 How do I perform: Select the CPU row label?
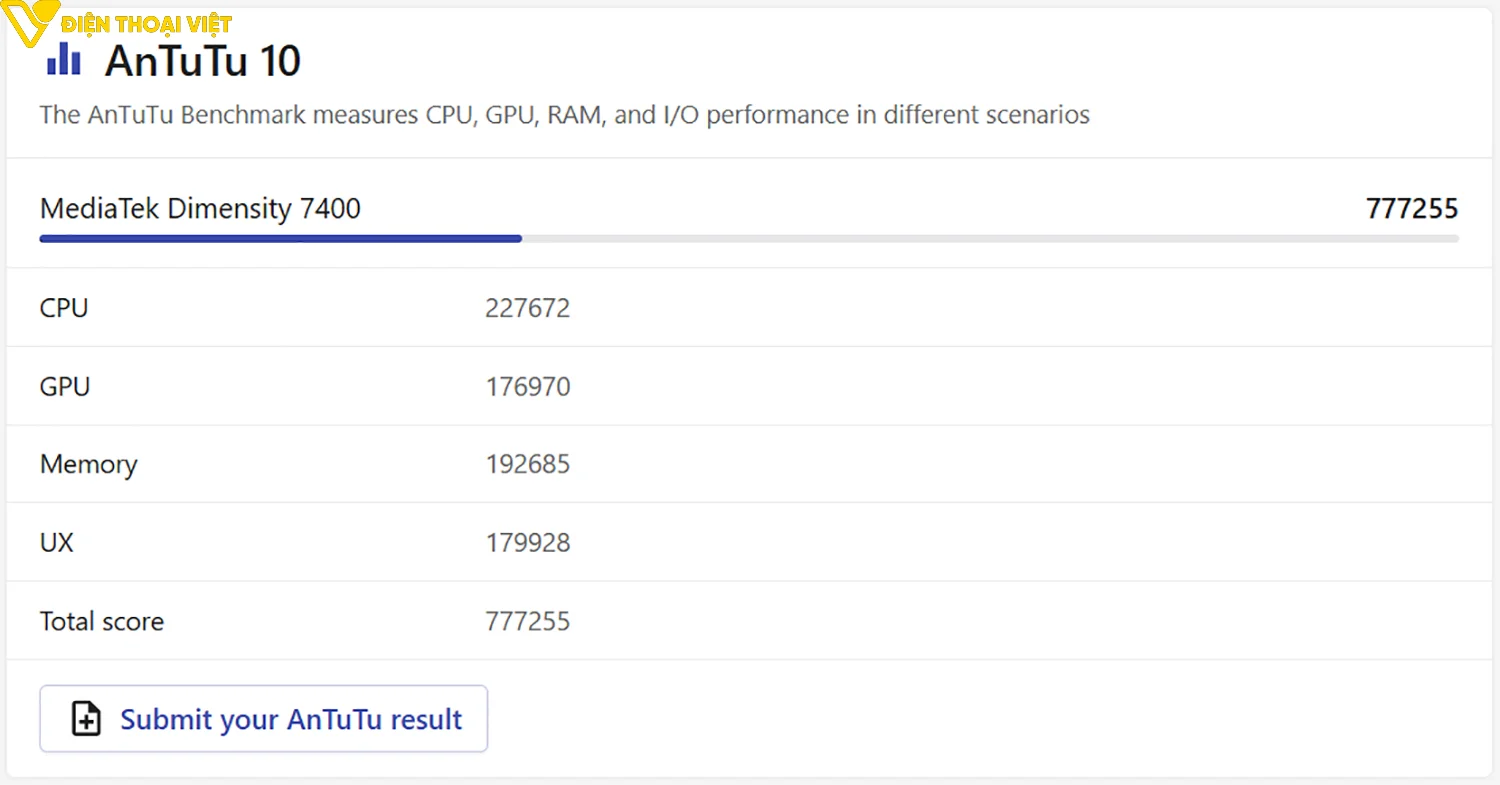[64, 308]
